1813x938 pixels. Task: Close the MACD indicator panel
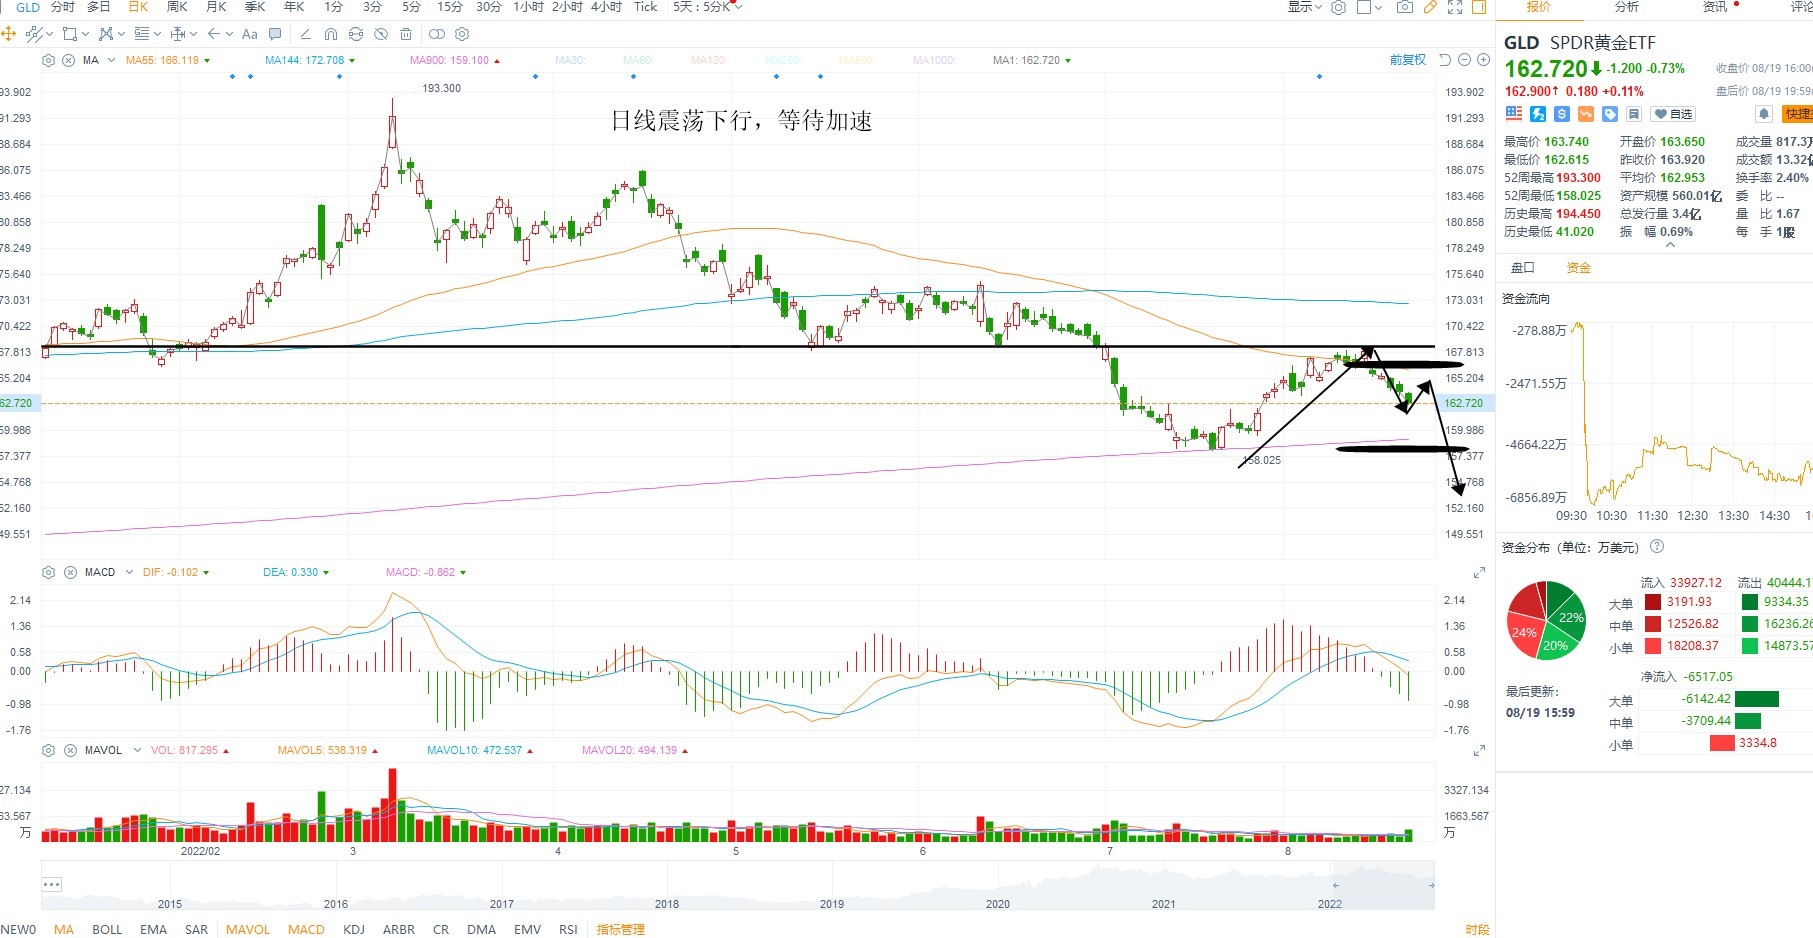(70, 572)
